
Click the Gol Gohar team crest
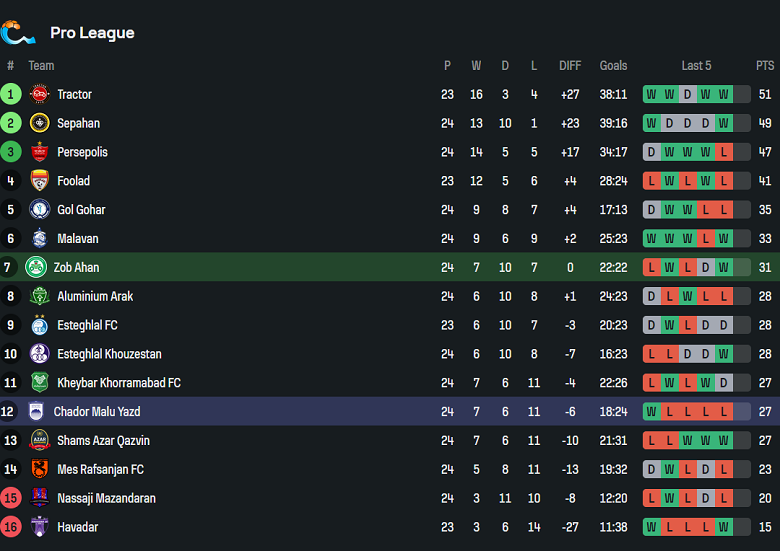40,210
